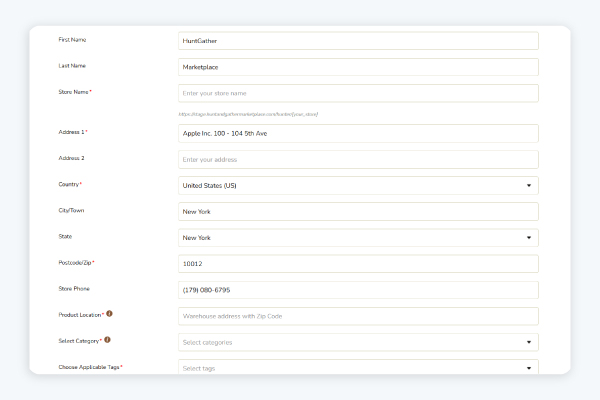Click the empty Store Name input
Screen dimensions: 600x400
click(357, 93)
